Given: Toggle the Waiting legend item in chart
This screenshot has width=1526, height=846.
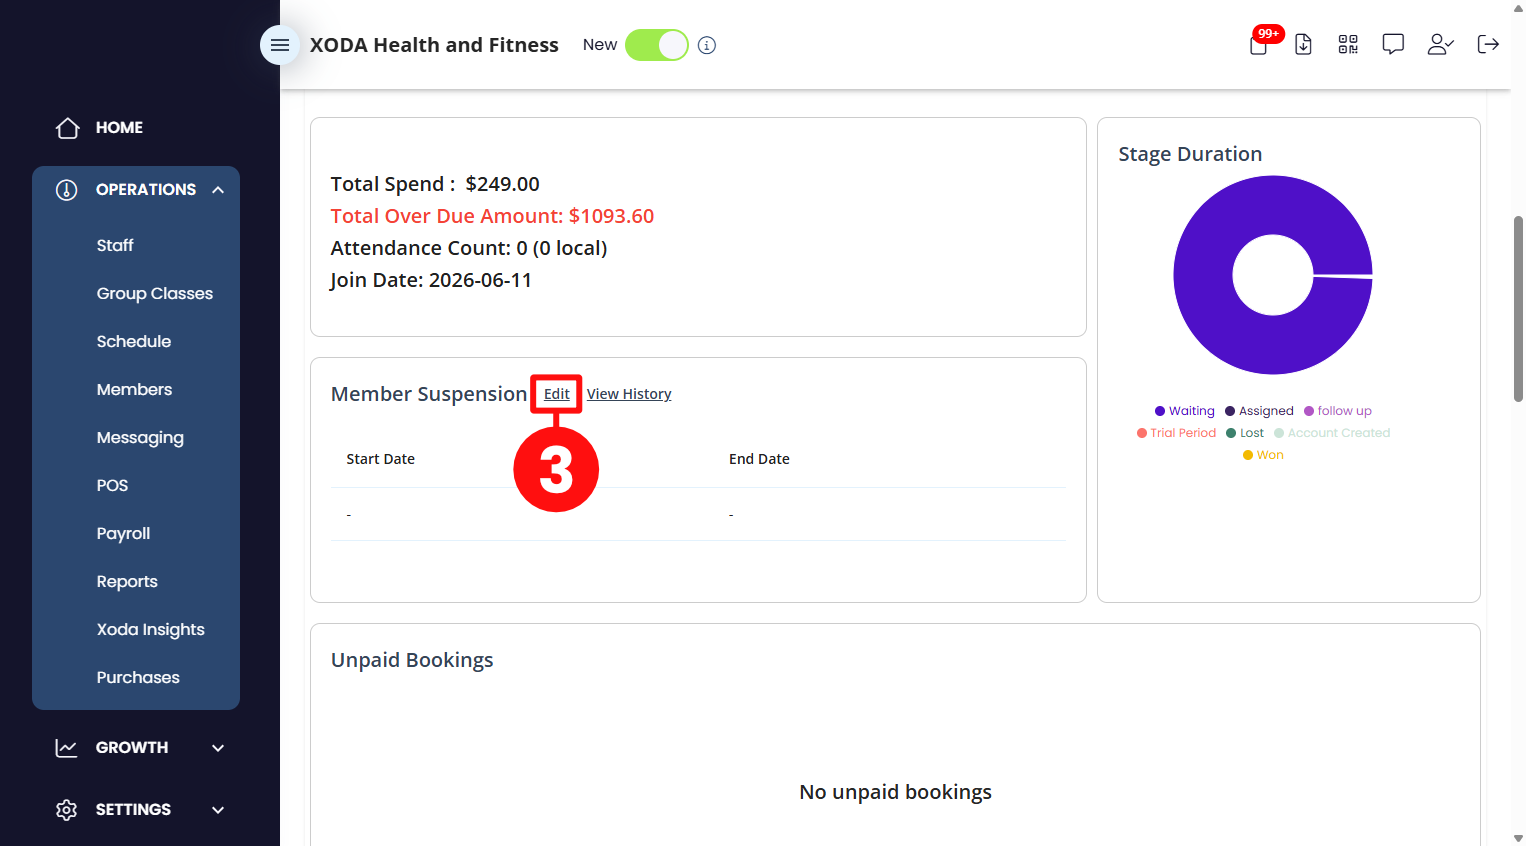Looking at the screenshot, I should coord(1185,411).
